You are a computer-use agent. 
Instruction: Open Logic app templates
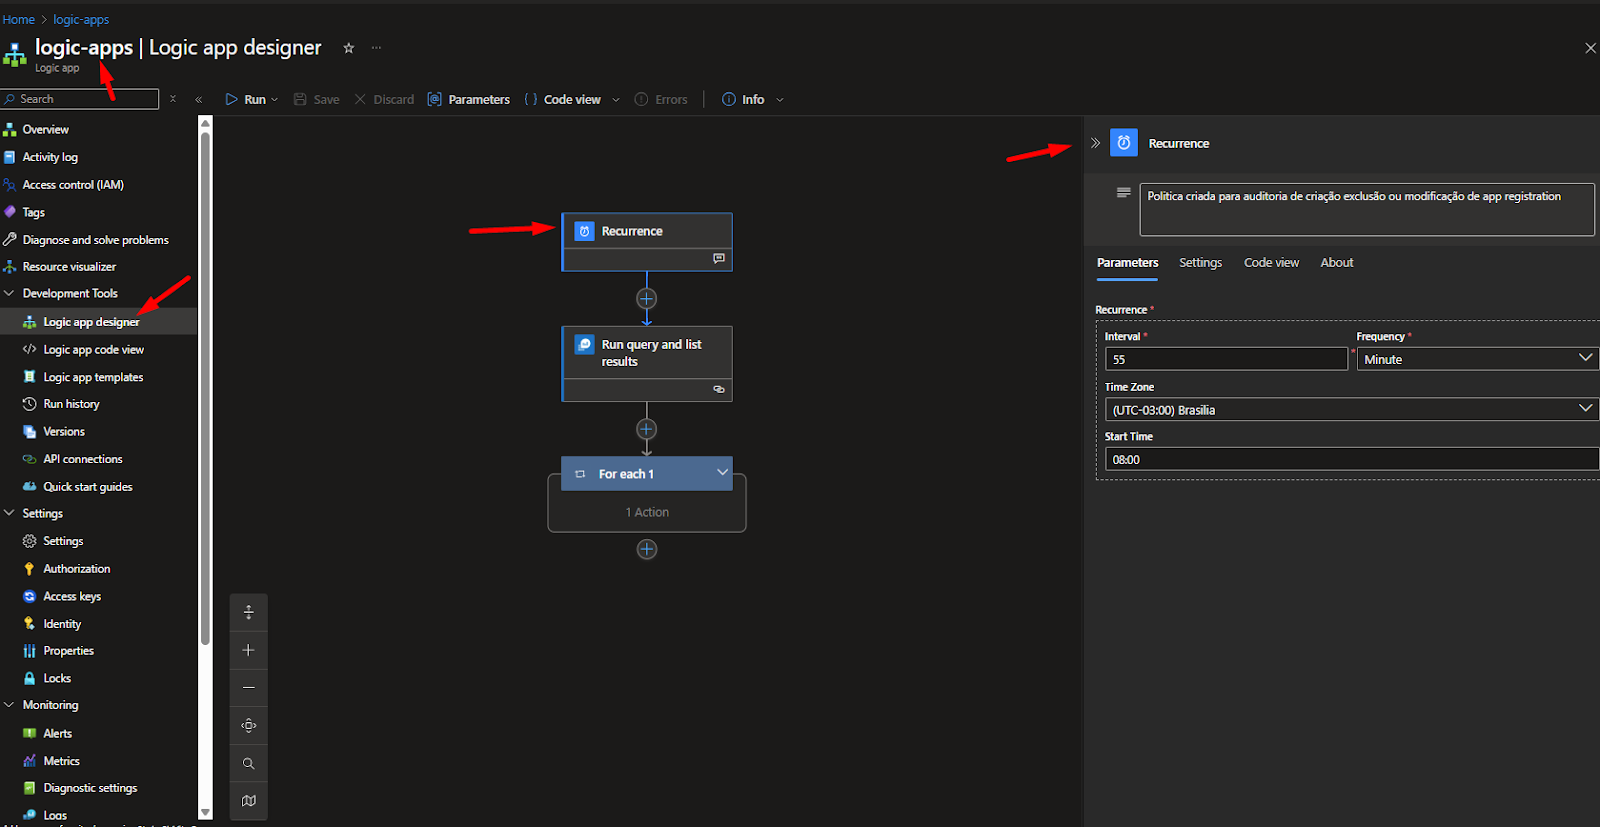coord(93,377)
